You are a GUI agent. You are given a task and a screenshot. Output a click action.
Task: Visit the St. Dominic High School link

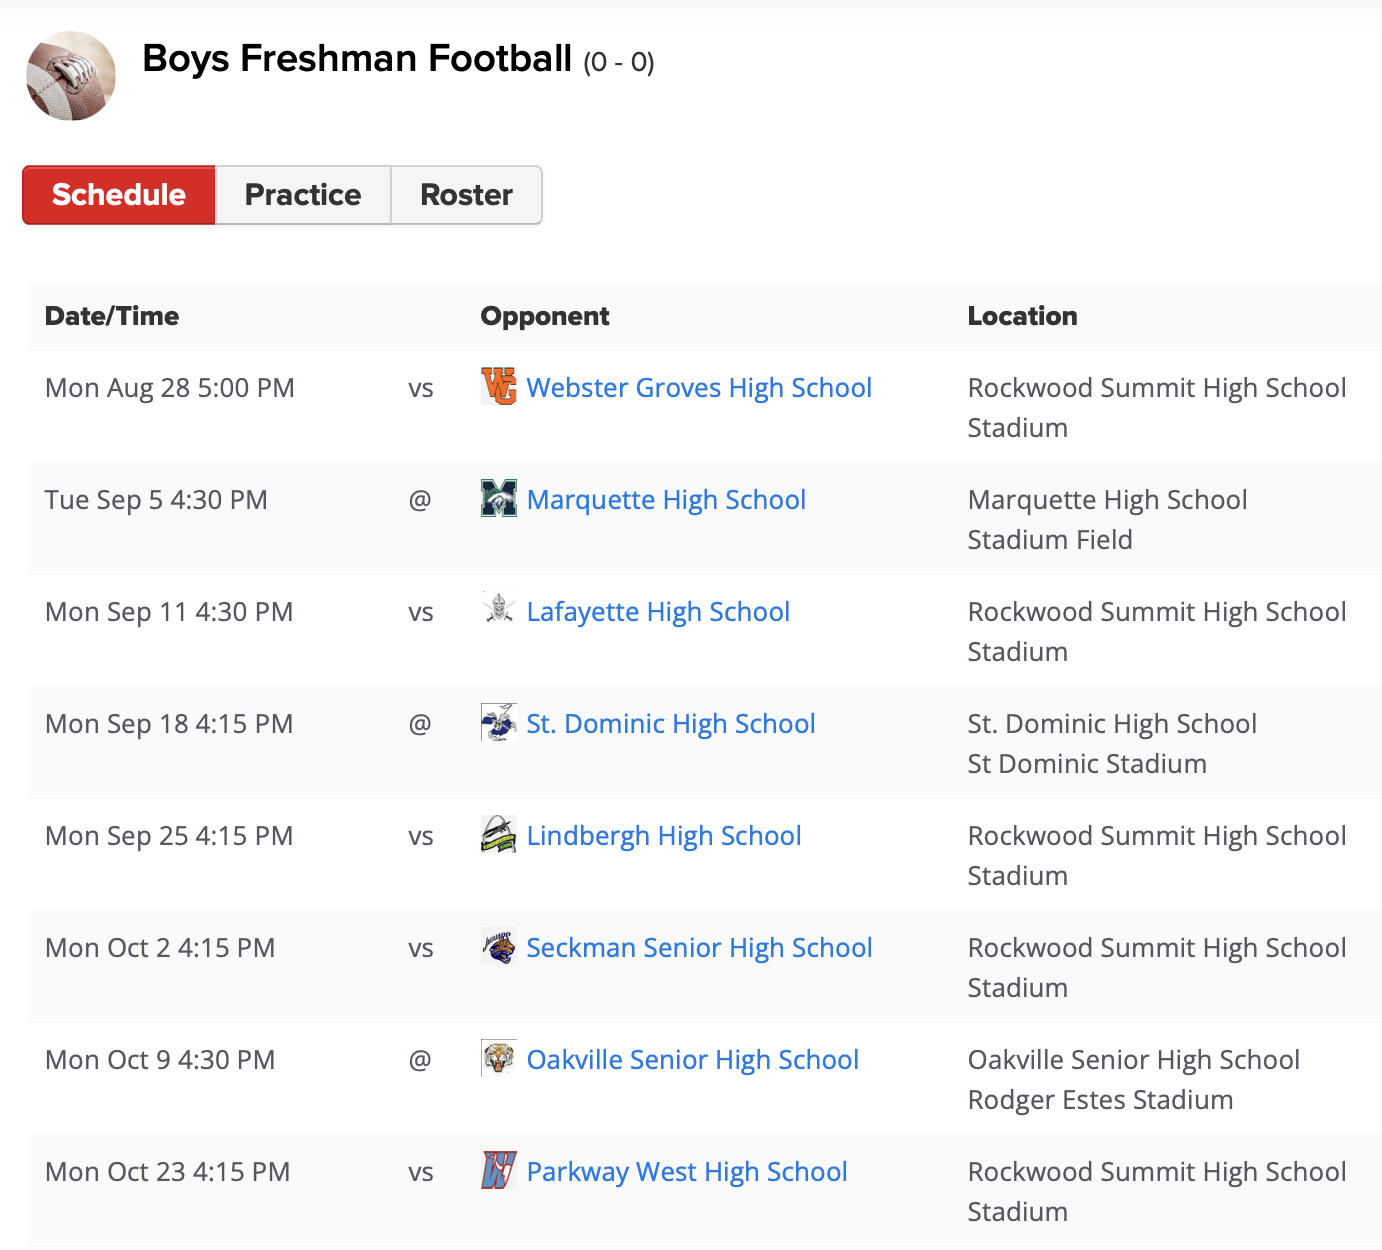[x=671, y=724]
